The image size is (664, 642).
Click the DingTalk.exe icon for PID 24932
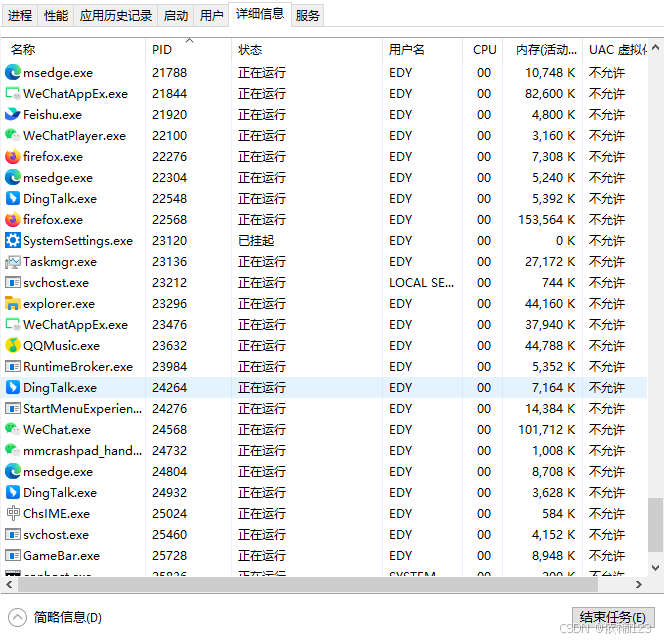[x=13, y=493]
